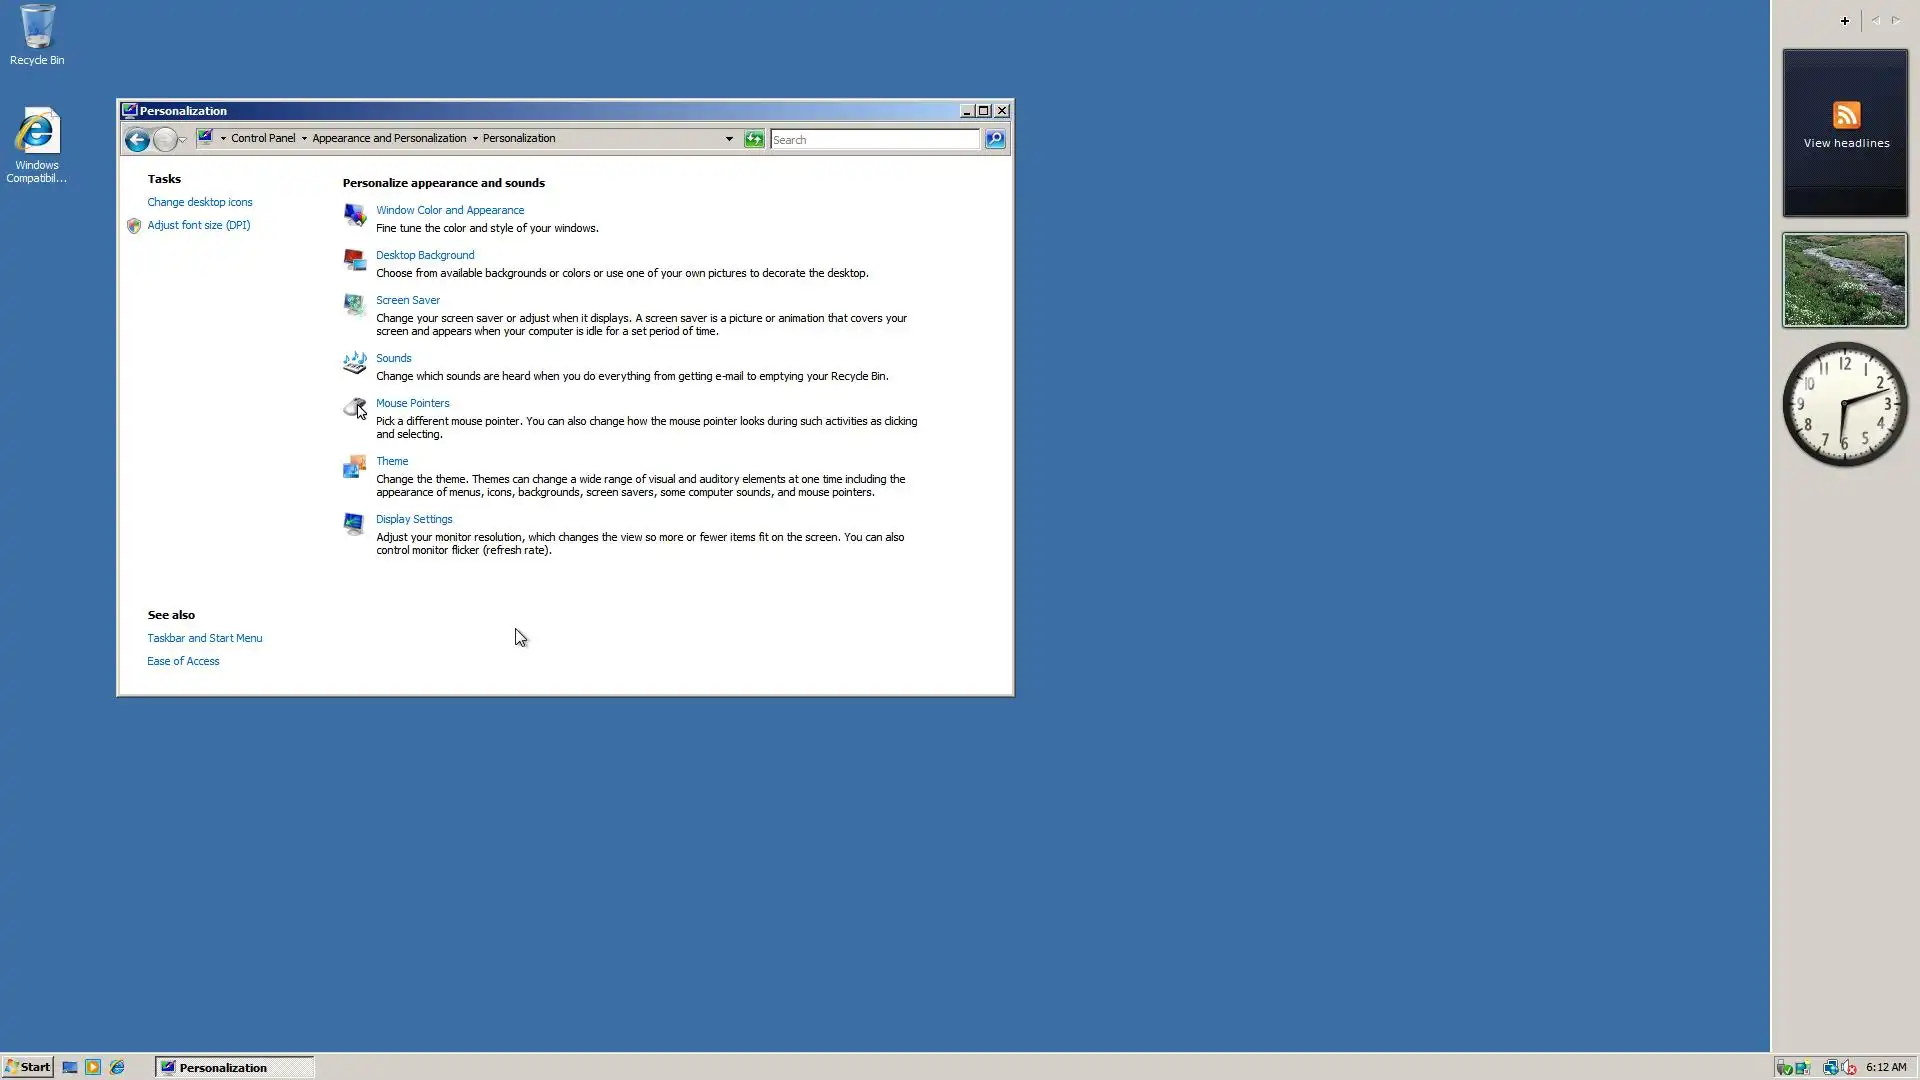The height and width of the screenshot is (1080, 1920).
Task: Click inside the Search text field
Action: click(873, 140)
